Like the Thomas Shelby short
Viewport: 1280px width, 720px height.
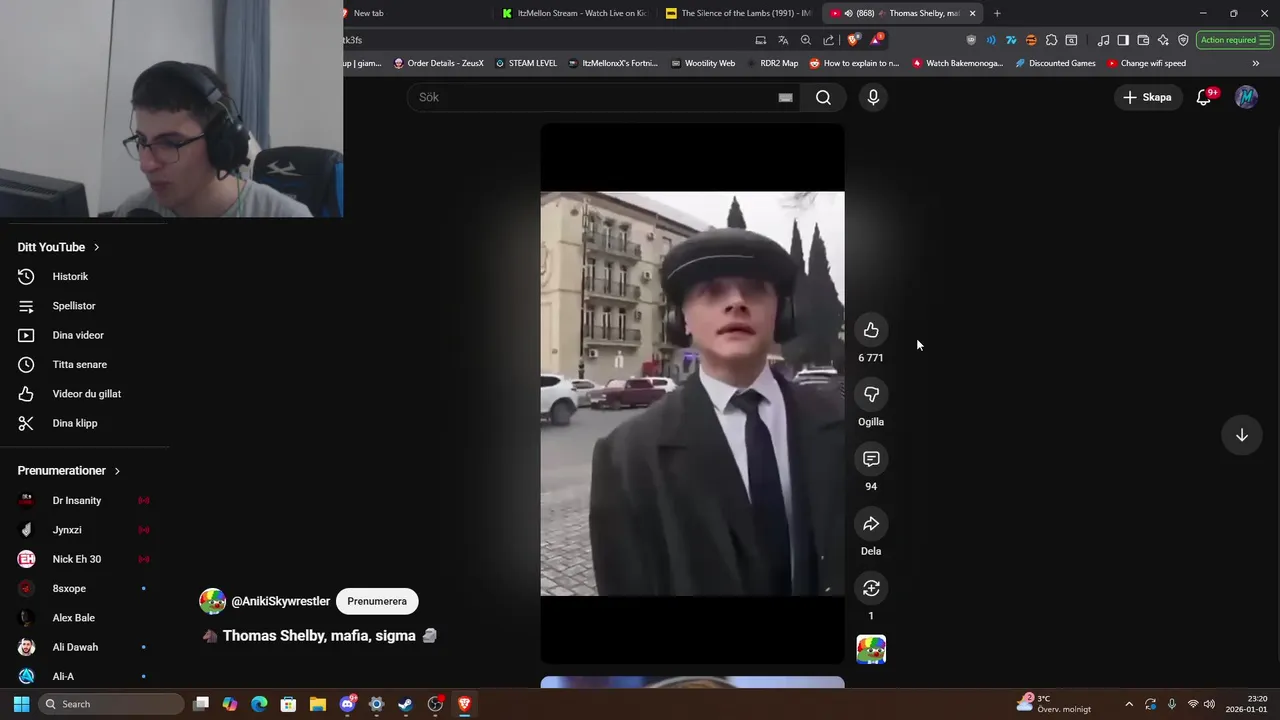(871, 330)
